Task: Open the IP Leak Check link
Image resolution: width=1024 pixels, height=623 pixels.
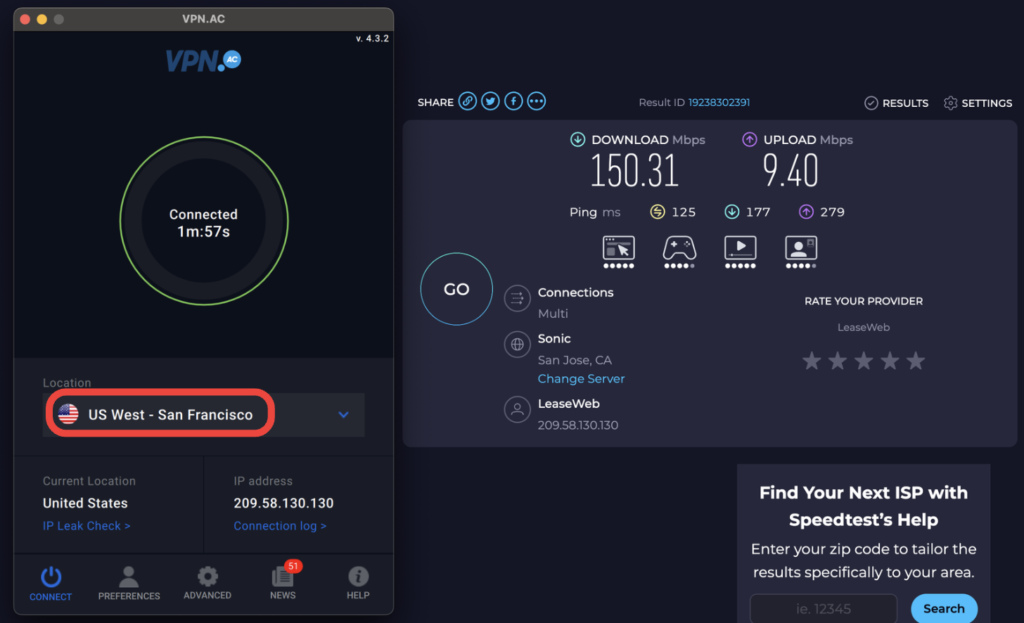Action: point(86,526)
